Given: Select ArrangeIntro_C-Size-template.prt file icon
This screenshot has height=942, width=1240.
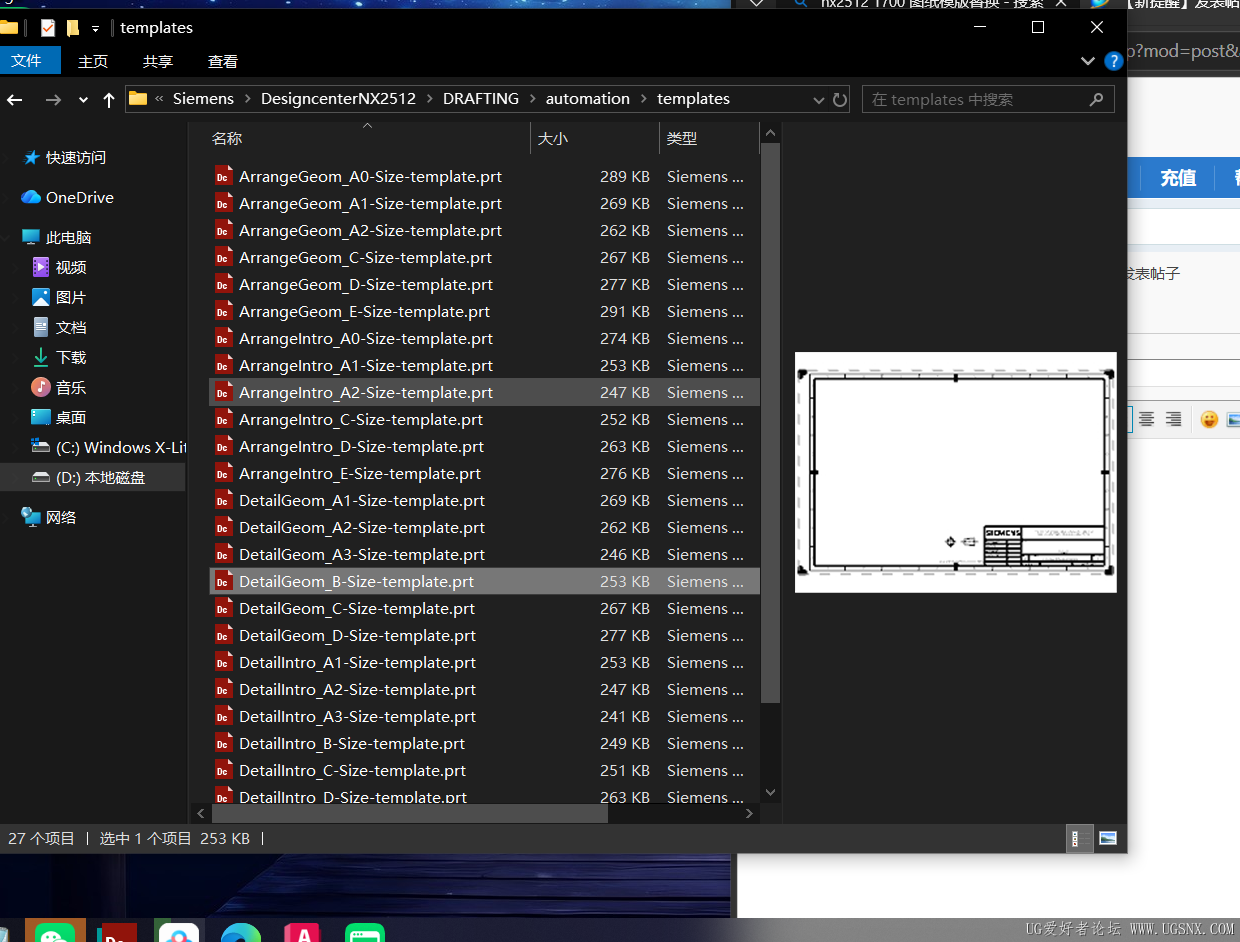Looking at the screenshot, I should click(223, 419).
